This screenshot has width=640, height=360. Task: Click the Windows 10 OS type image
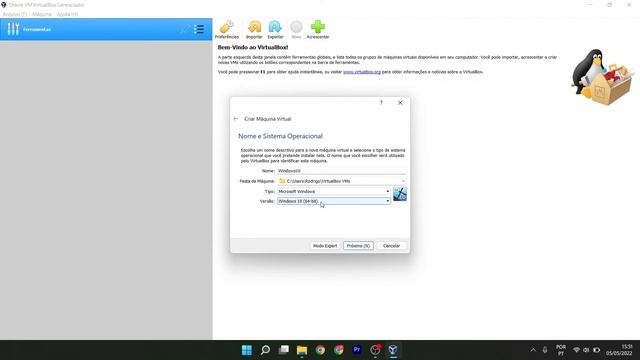[400, 194]
